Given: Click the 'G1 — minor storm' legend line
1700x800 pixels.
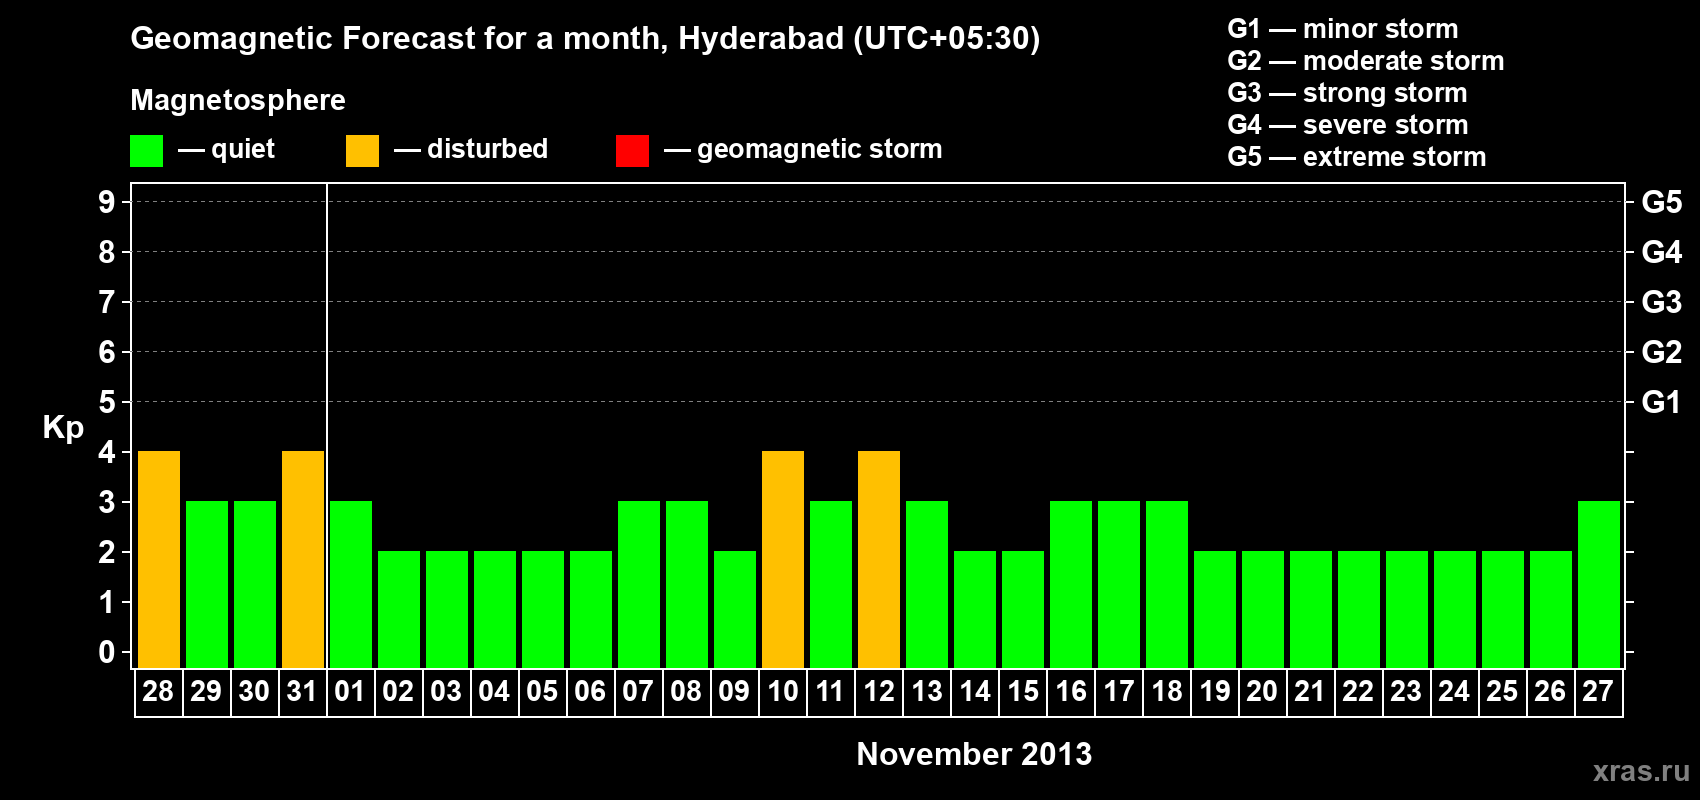Looking at the screenshot, I should [x=1343, y=29].
